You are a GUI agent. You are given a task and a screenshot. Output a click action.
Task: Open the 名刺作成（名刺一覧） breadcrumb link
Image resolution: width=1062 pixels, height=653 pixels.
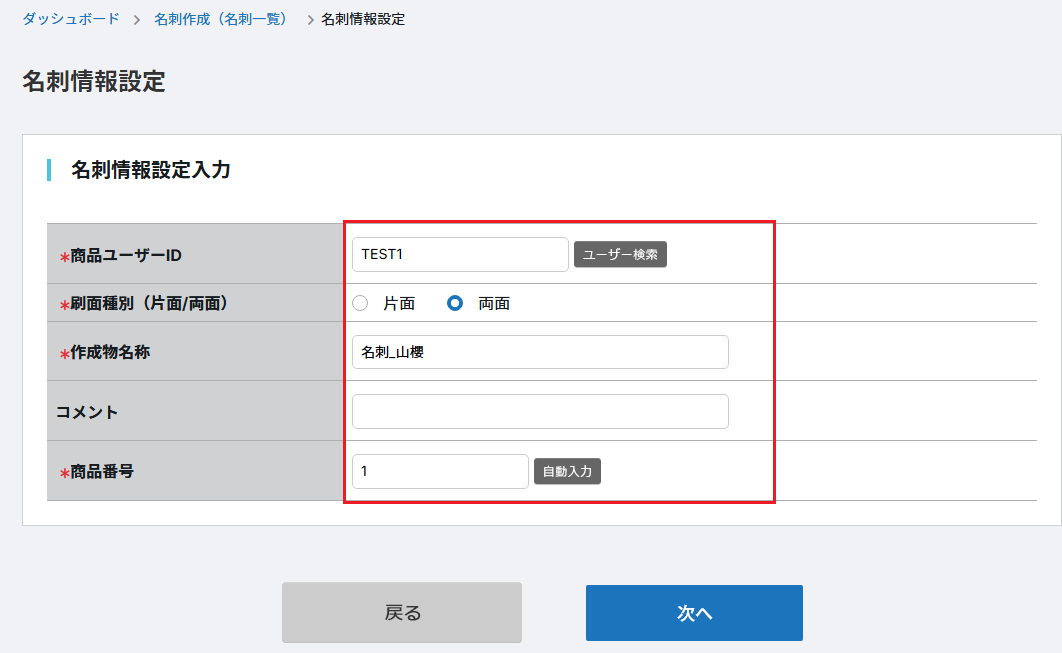221,19
